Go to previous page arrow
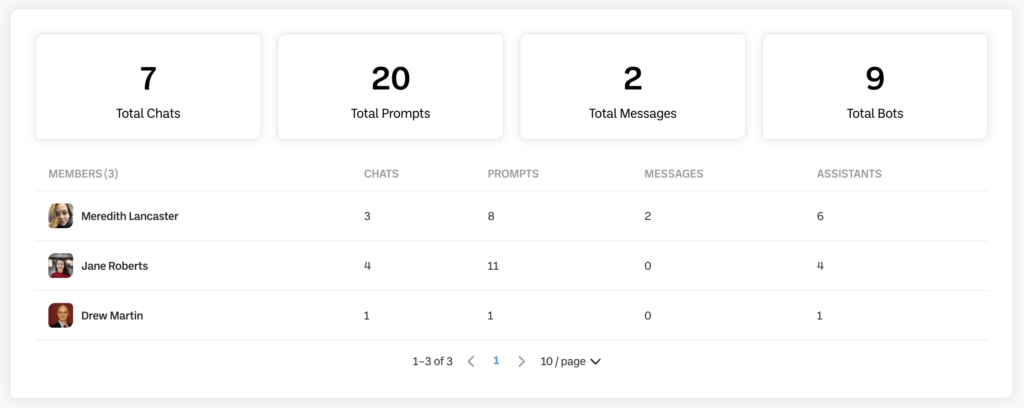This screenshot has height=408, width=1024. (471, 361)
